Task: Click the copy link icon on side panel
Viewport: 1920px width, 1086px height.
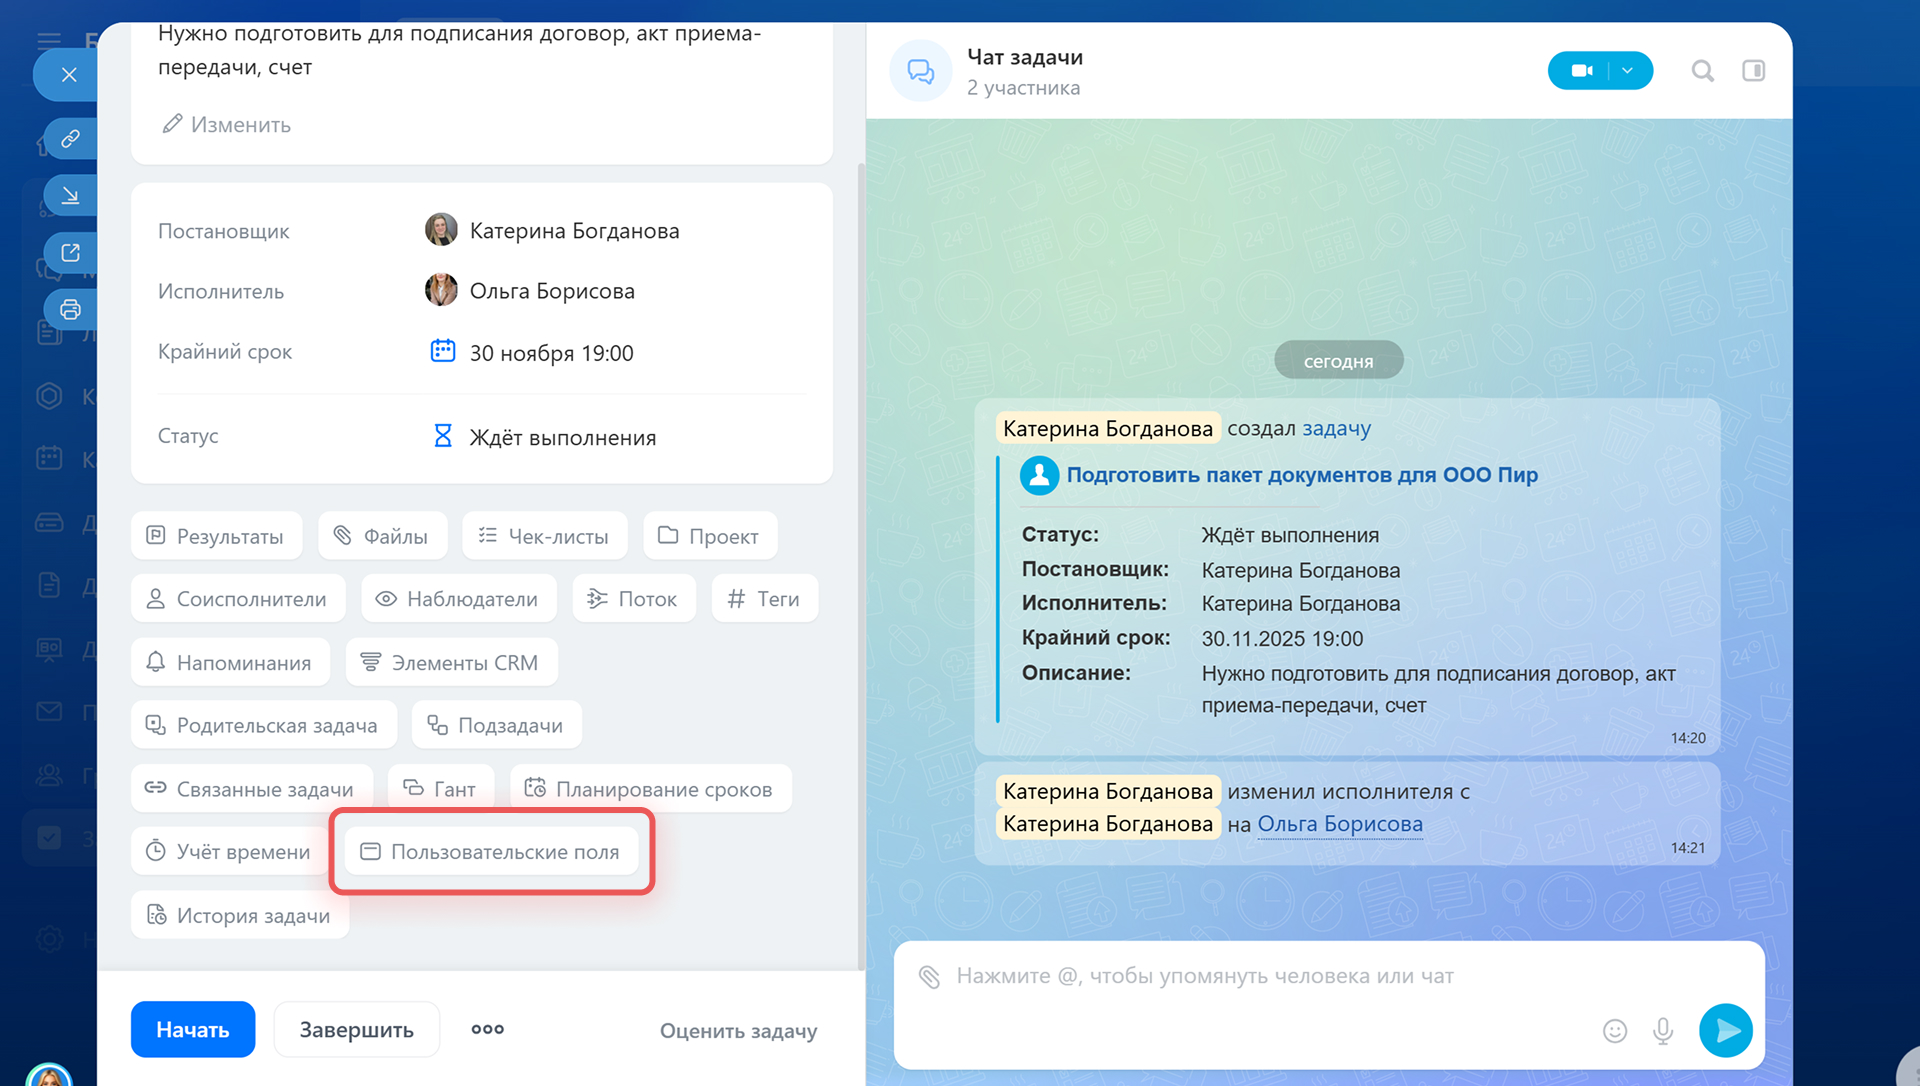Action: (x=70, y=138)
